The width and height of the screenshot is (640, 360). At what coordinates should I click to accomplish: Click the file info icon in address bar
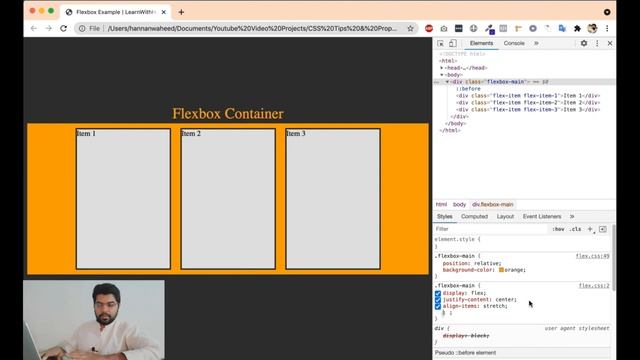[x=82, y=29]
